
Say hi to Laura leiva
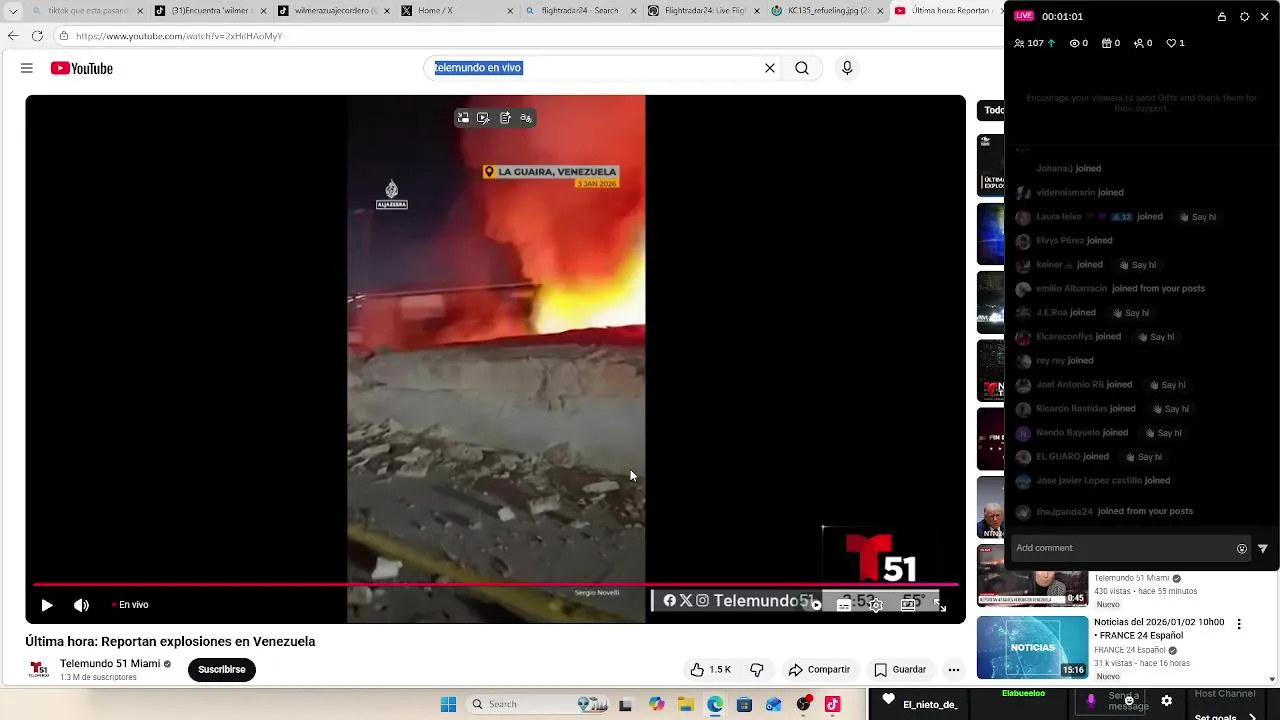point(1197,217)
